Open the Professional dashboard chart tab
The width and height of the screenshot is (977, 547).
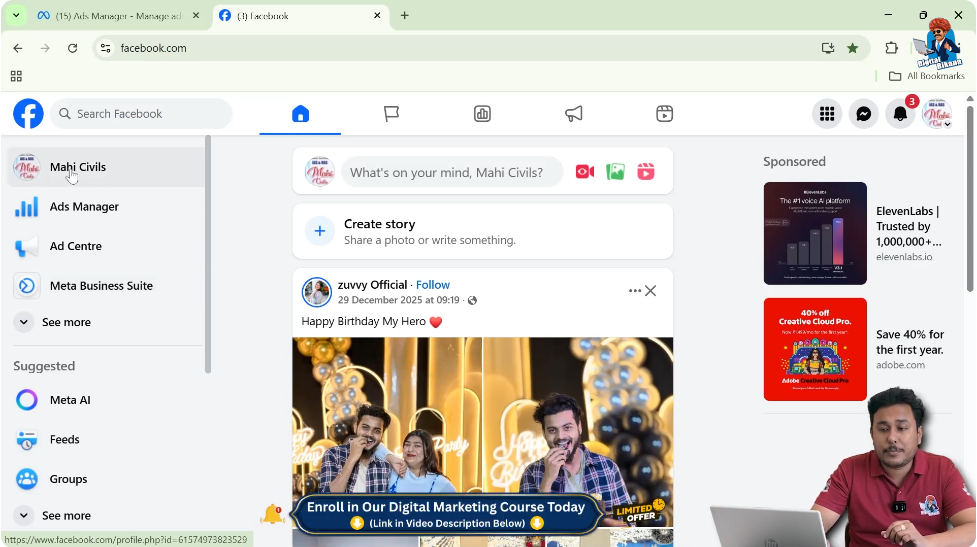pos(482,113)
